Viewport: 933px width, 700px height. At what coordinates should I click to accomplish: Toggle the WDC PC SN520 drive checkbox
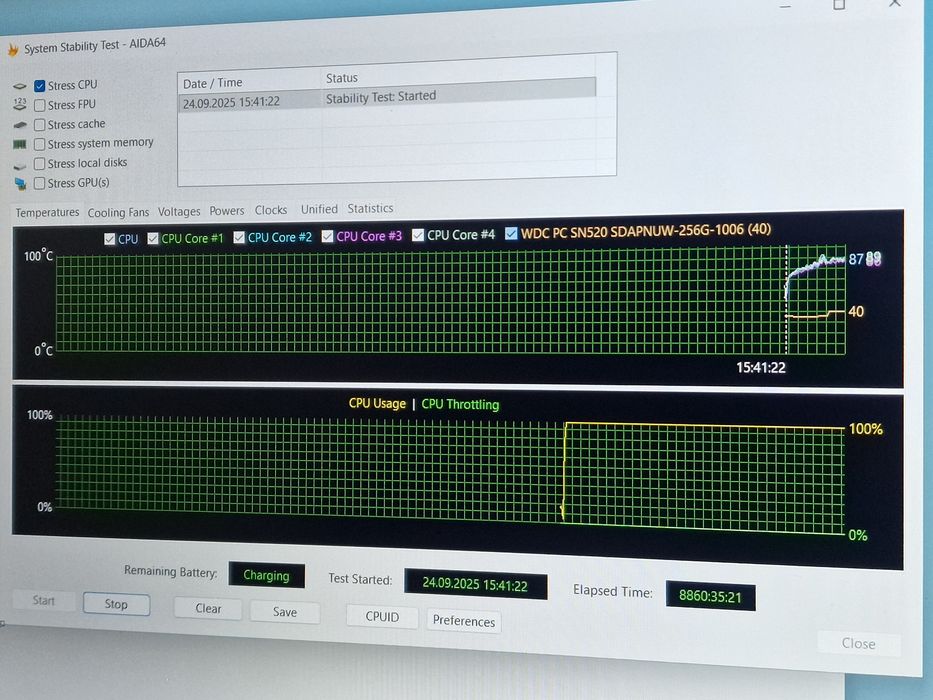click(x=511, y=233)
